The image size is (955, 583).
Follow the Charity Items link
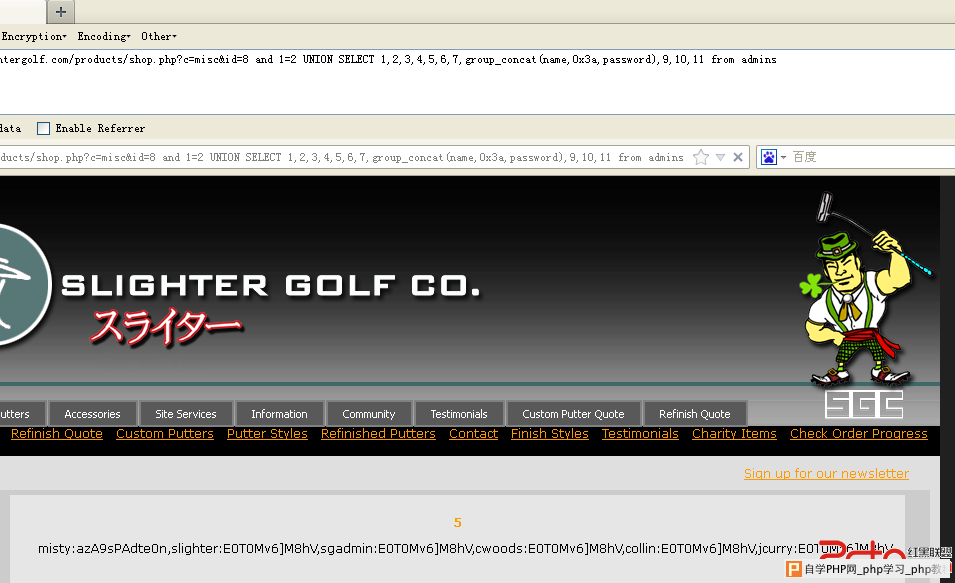(735, 434)
